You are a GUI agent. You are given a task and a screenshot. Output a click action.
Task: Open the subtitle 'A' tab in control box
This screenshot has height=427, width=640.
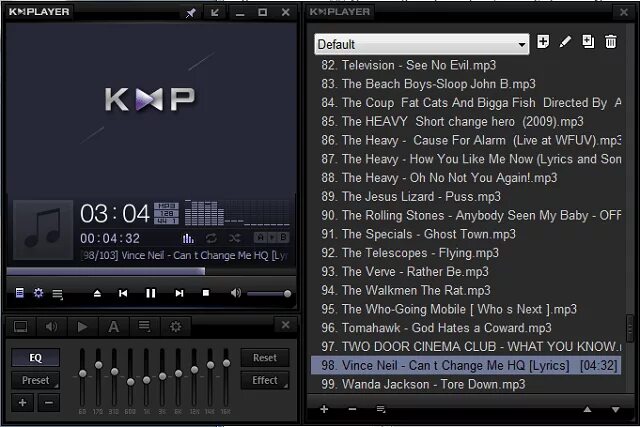pos(113,327)
